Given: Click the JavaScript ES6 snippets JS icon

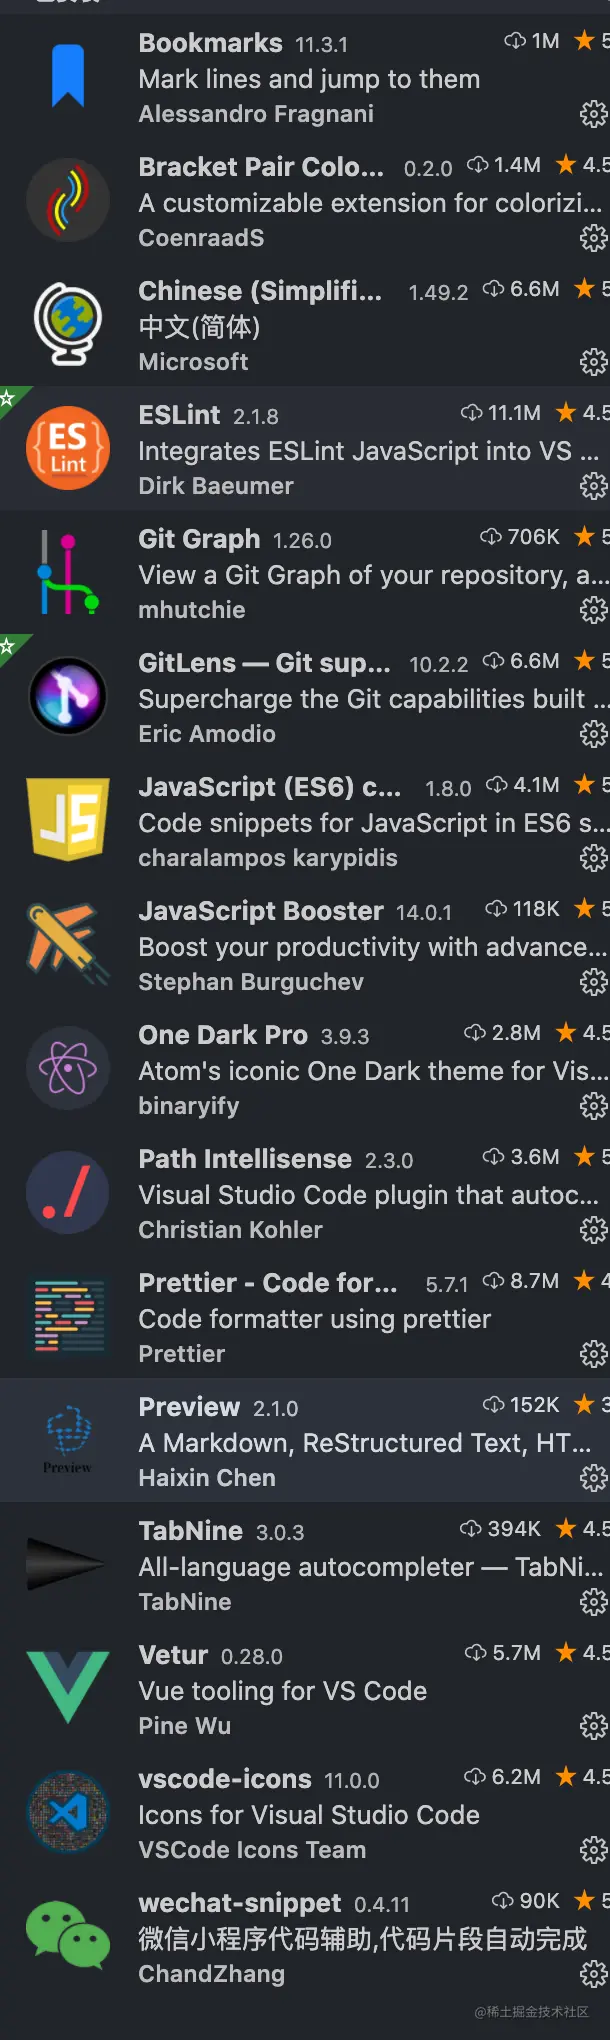Looking at the screenshot, I should click(68, 820).
